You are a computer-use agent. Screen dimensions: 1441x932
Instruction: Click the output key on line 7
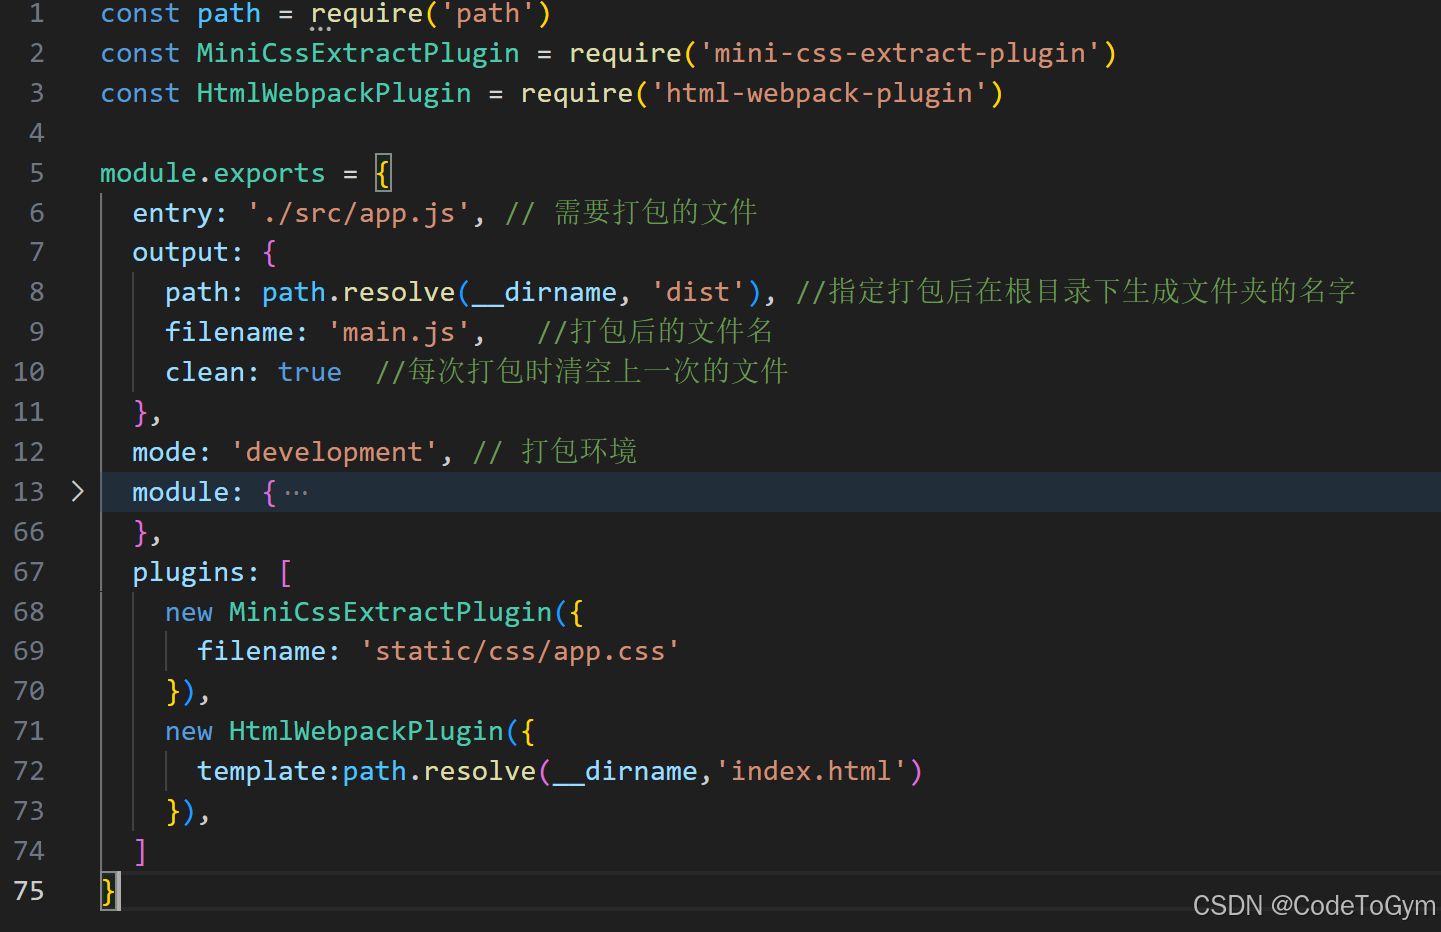180,252
